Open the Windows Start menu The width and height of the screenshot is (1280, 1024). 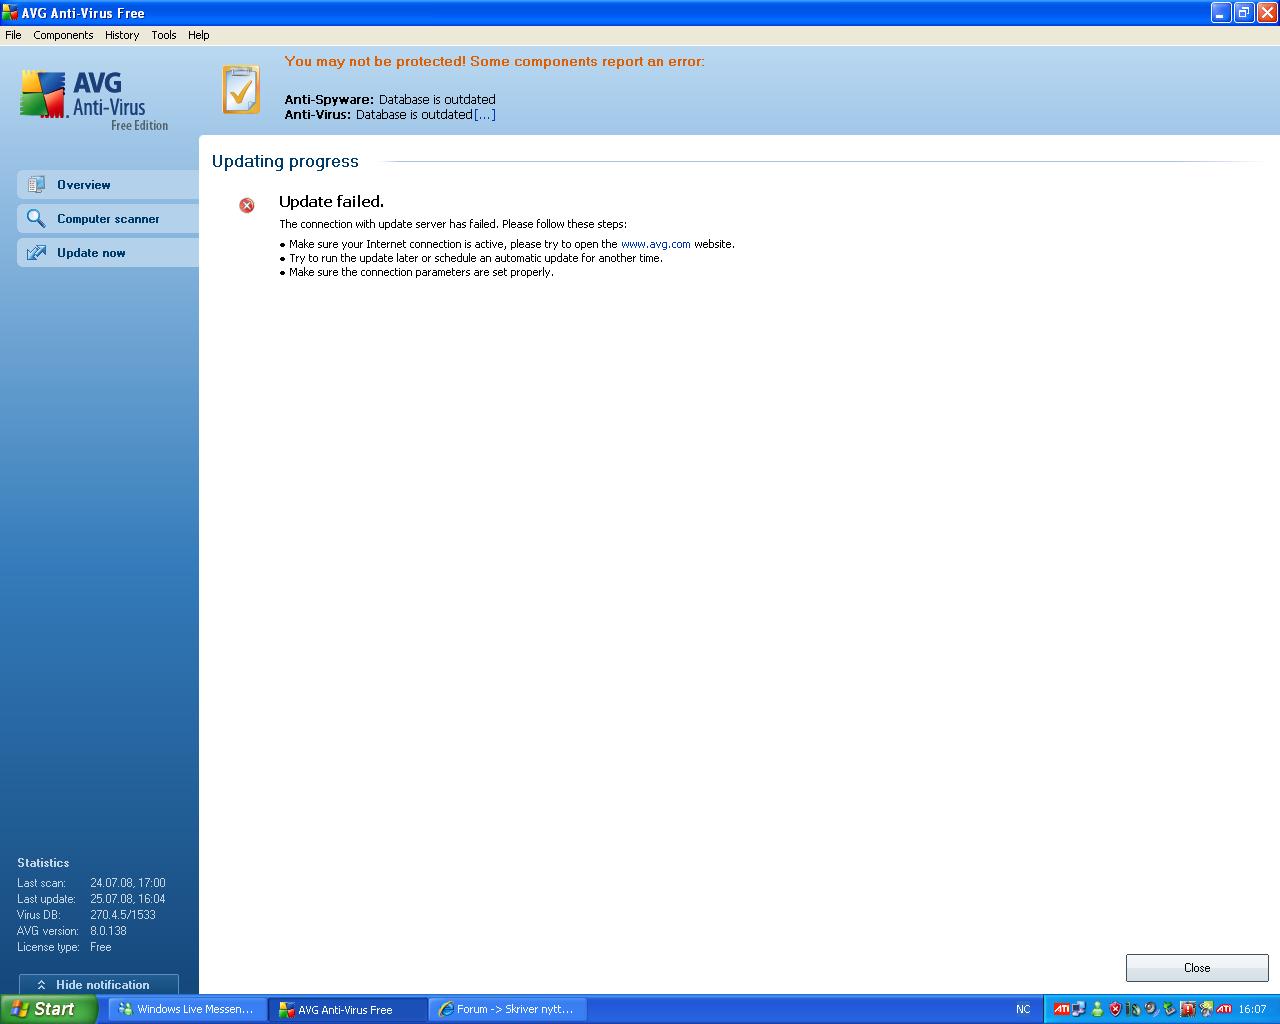pos(49,1009)
